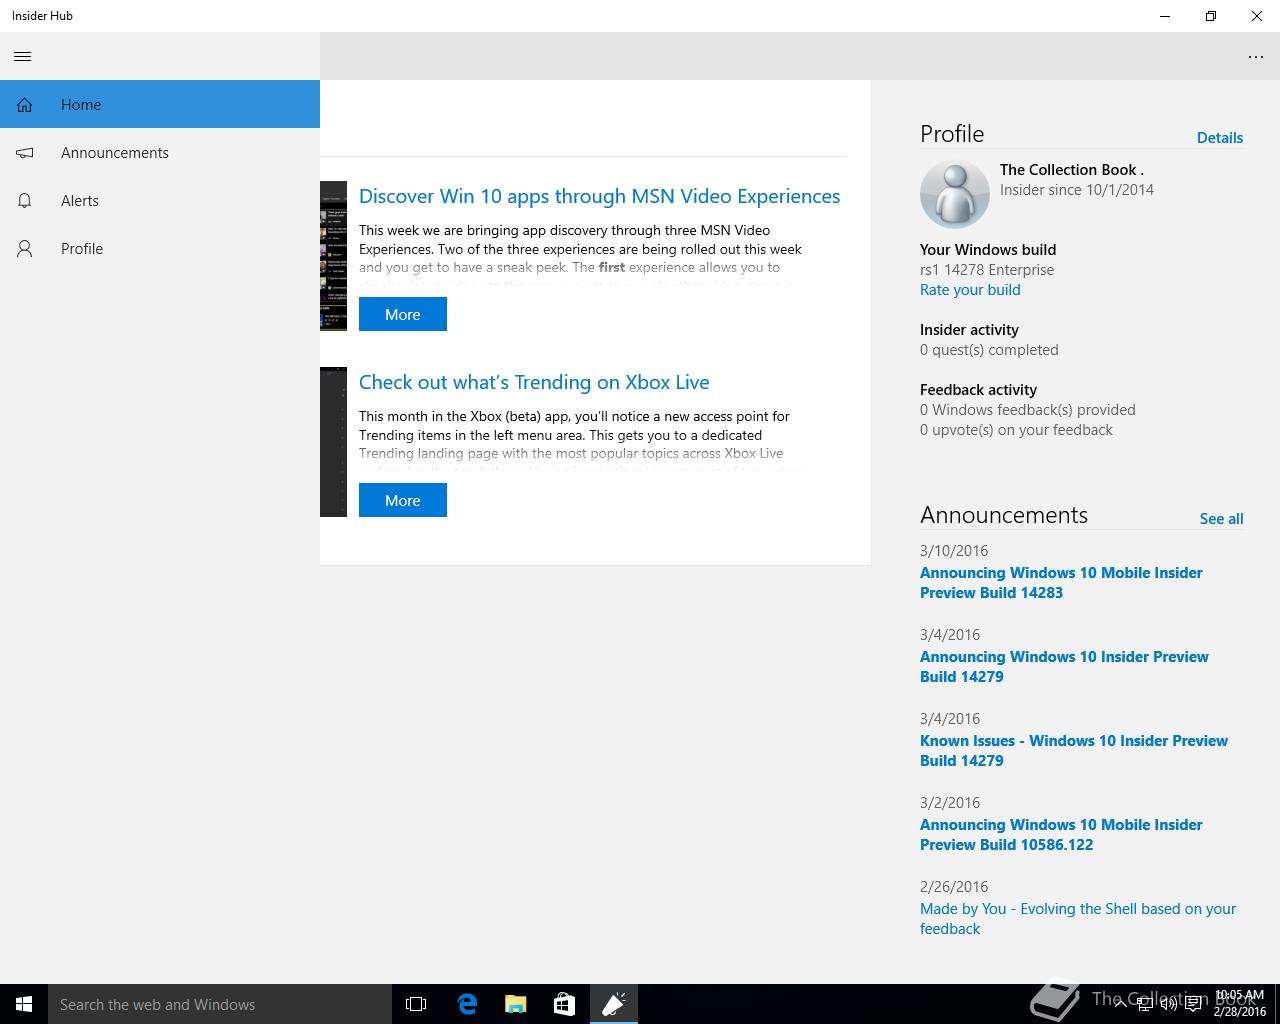The height and width of the screenshot is (1024, 1280).
Task: Open the Windows Start menu
Action: [24, 1004]
